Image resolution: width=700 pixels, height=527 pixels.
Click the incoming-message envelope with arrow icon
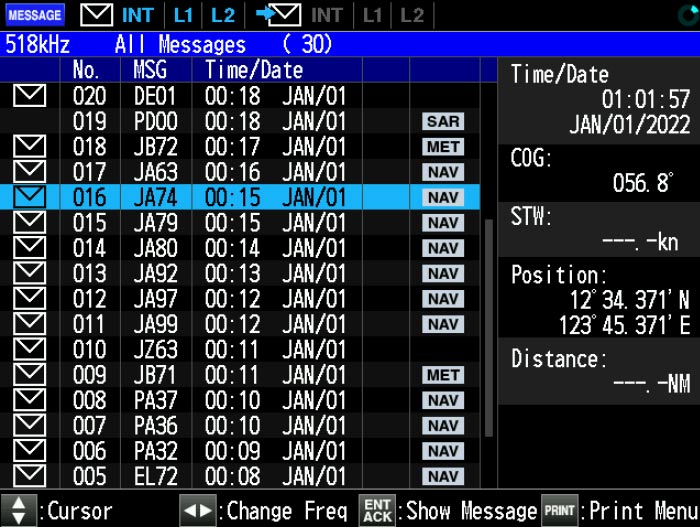coord(278,15)
